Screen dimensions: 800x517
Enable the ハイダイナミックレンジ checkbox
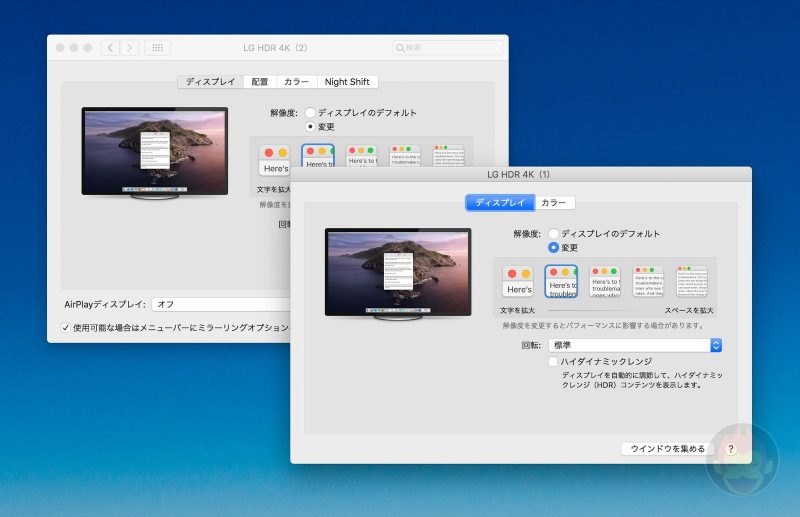554,362
